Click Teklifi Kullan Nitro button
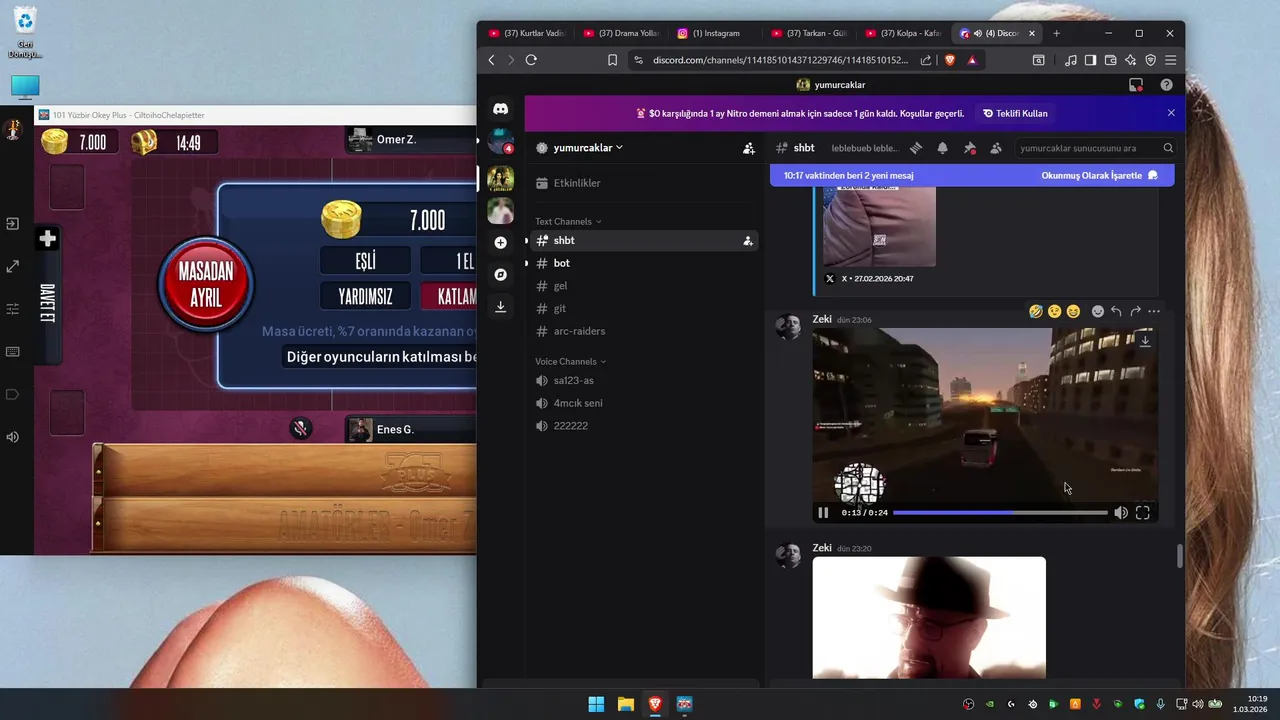 [1015, 113]
